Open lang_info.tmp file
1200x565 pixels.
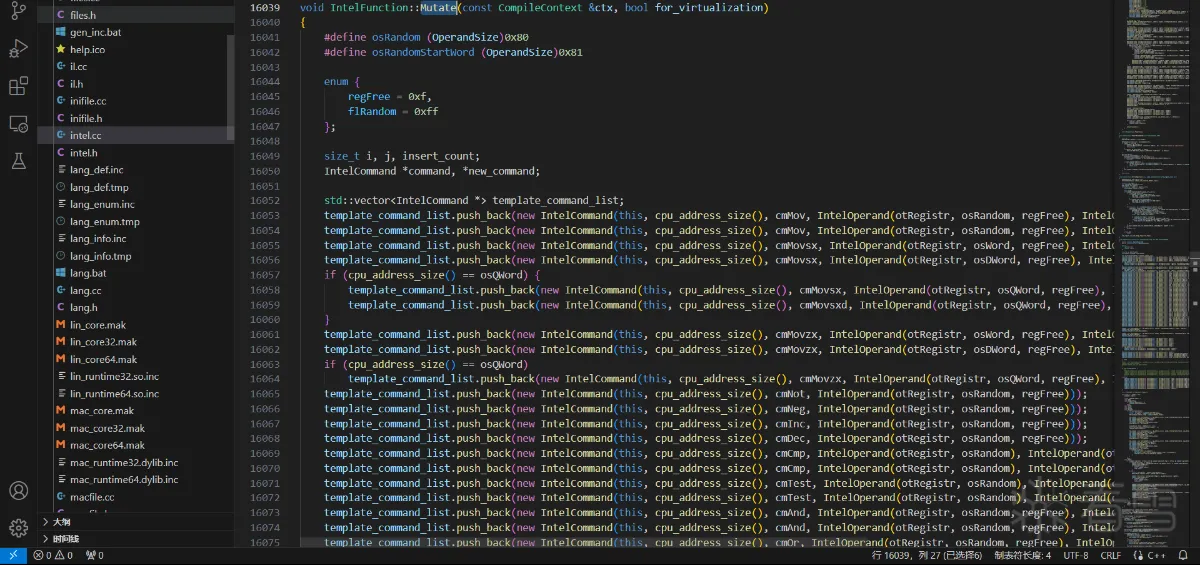[x=136, y=256]
